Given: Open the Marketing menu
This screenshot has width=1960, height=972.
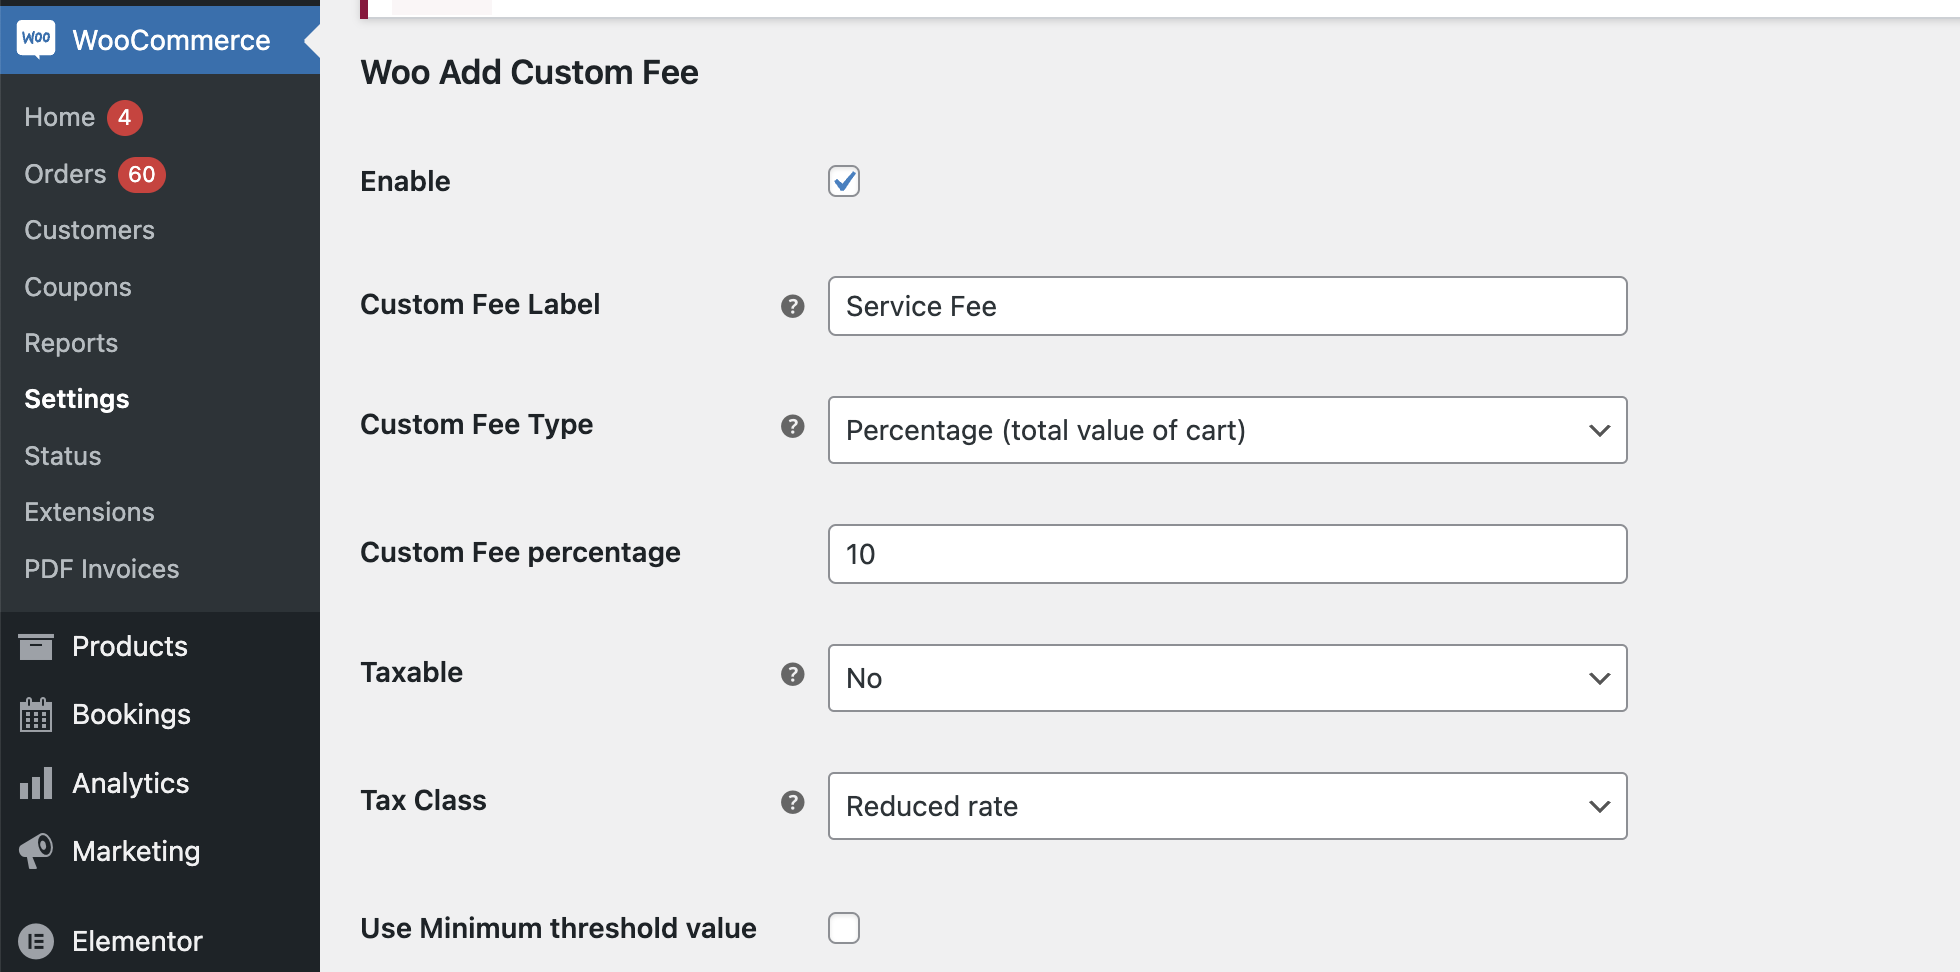Looking at the screenshot, I should 136,851.
